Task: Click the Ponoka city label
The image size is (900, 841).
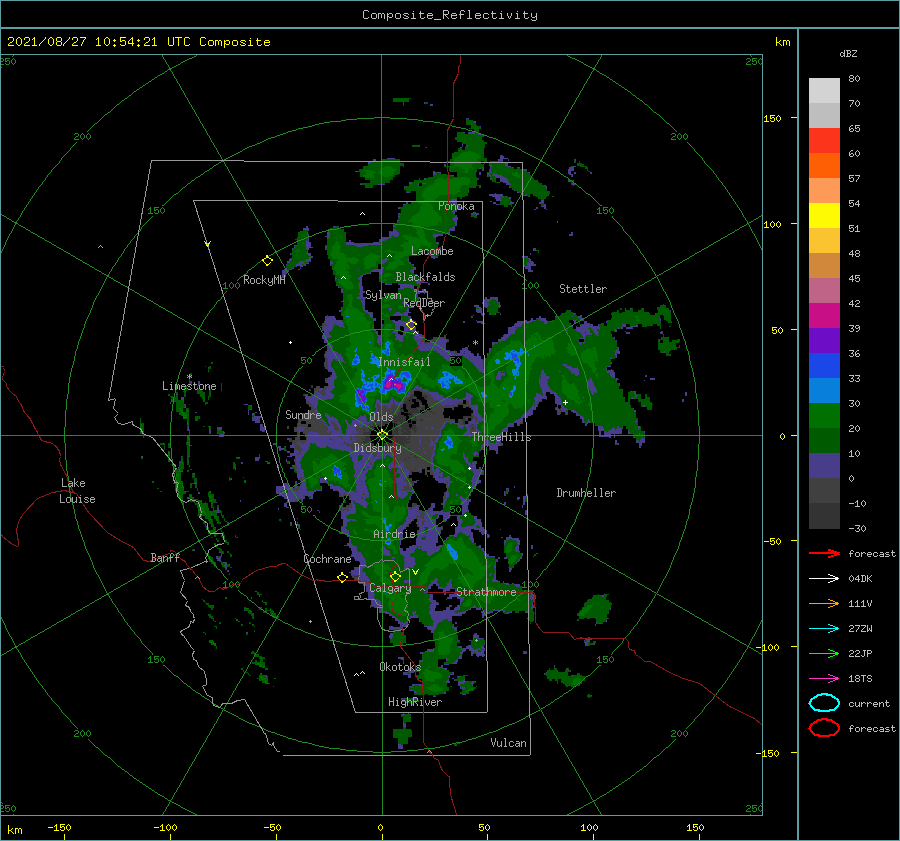Action: point(456,206)
